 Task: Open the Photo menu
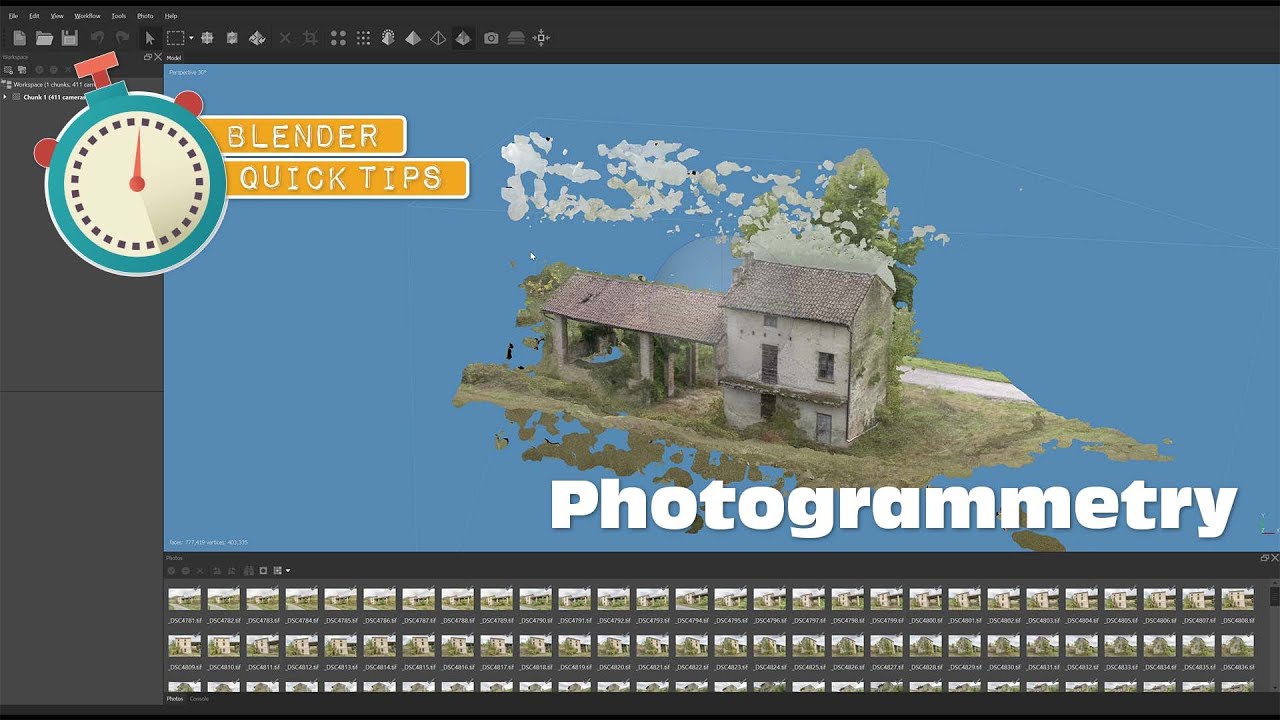point(145,16)
